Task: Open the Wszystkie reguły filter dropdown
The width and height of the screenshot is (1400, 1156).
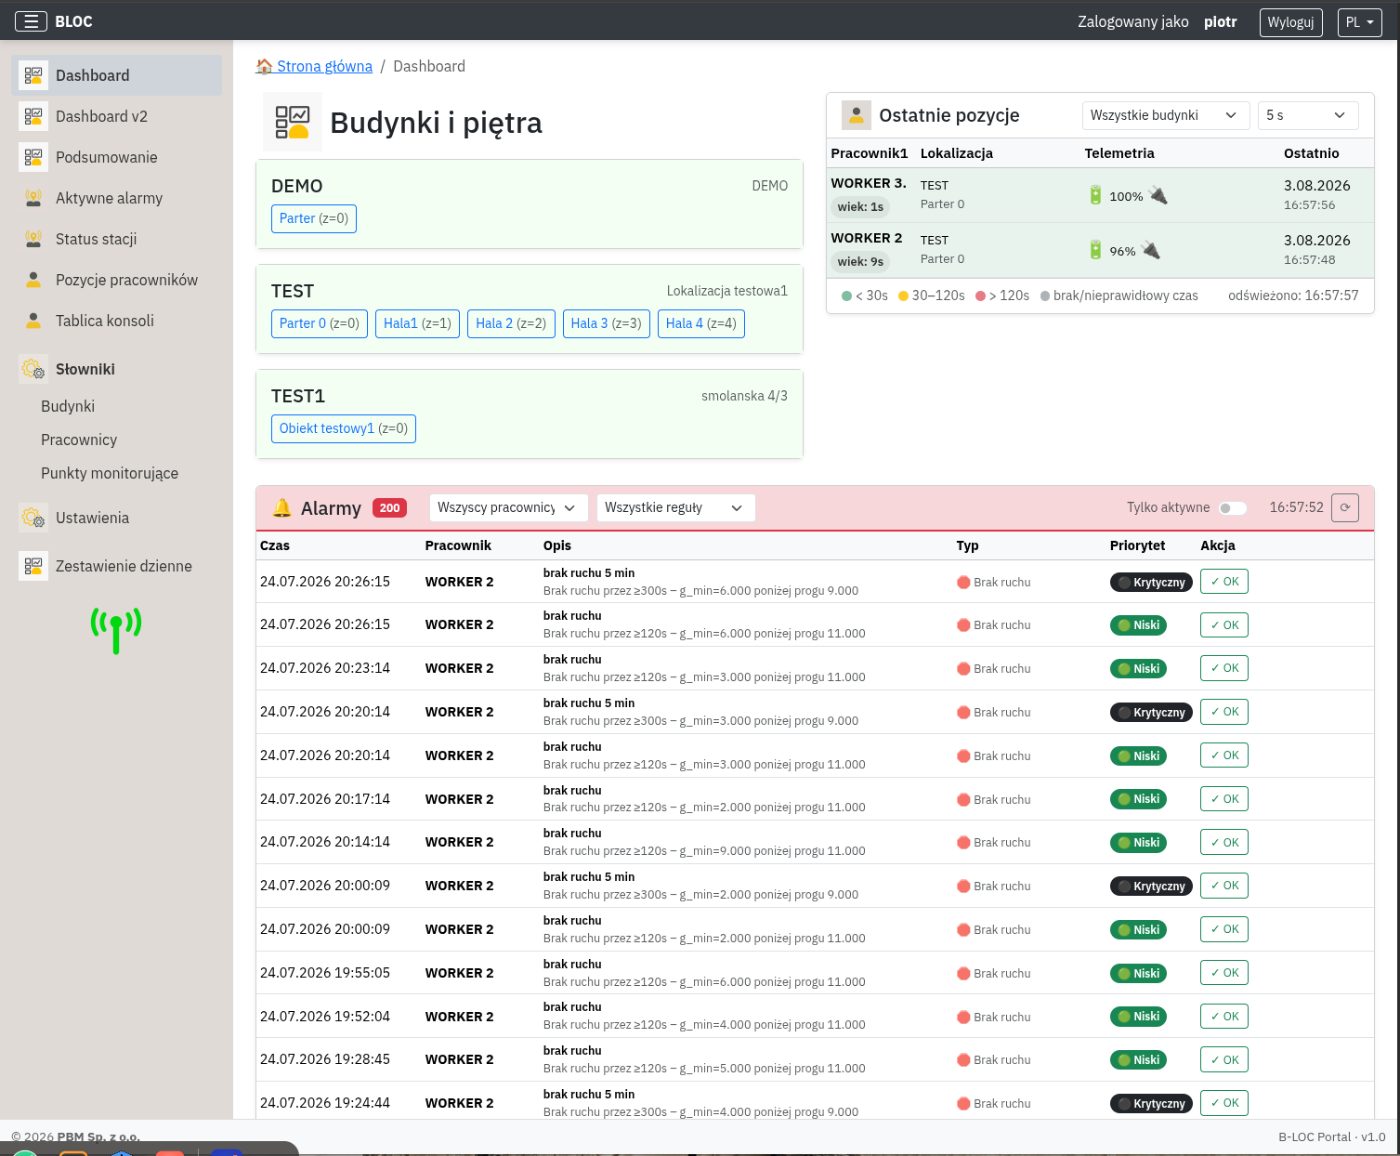Action: click(x=676, y=508)
